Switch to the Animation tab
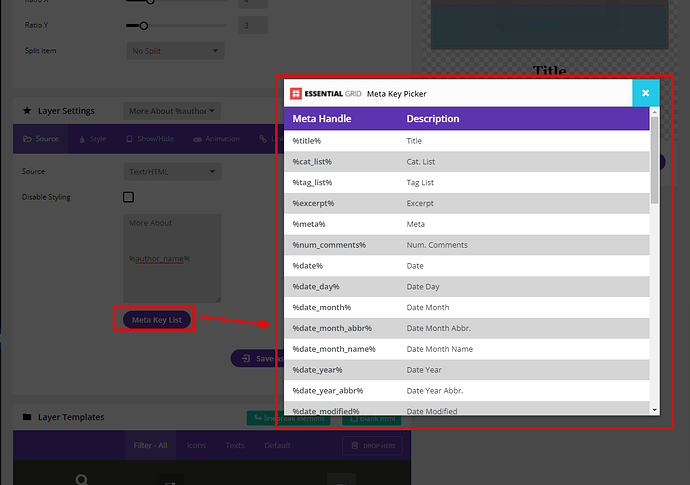The width and height of the screenshot is (690, 485). [x=217, y=139]
